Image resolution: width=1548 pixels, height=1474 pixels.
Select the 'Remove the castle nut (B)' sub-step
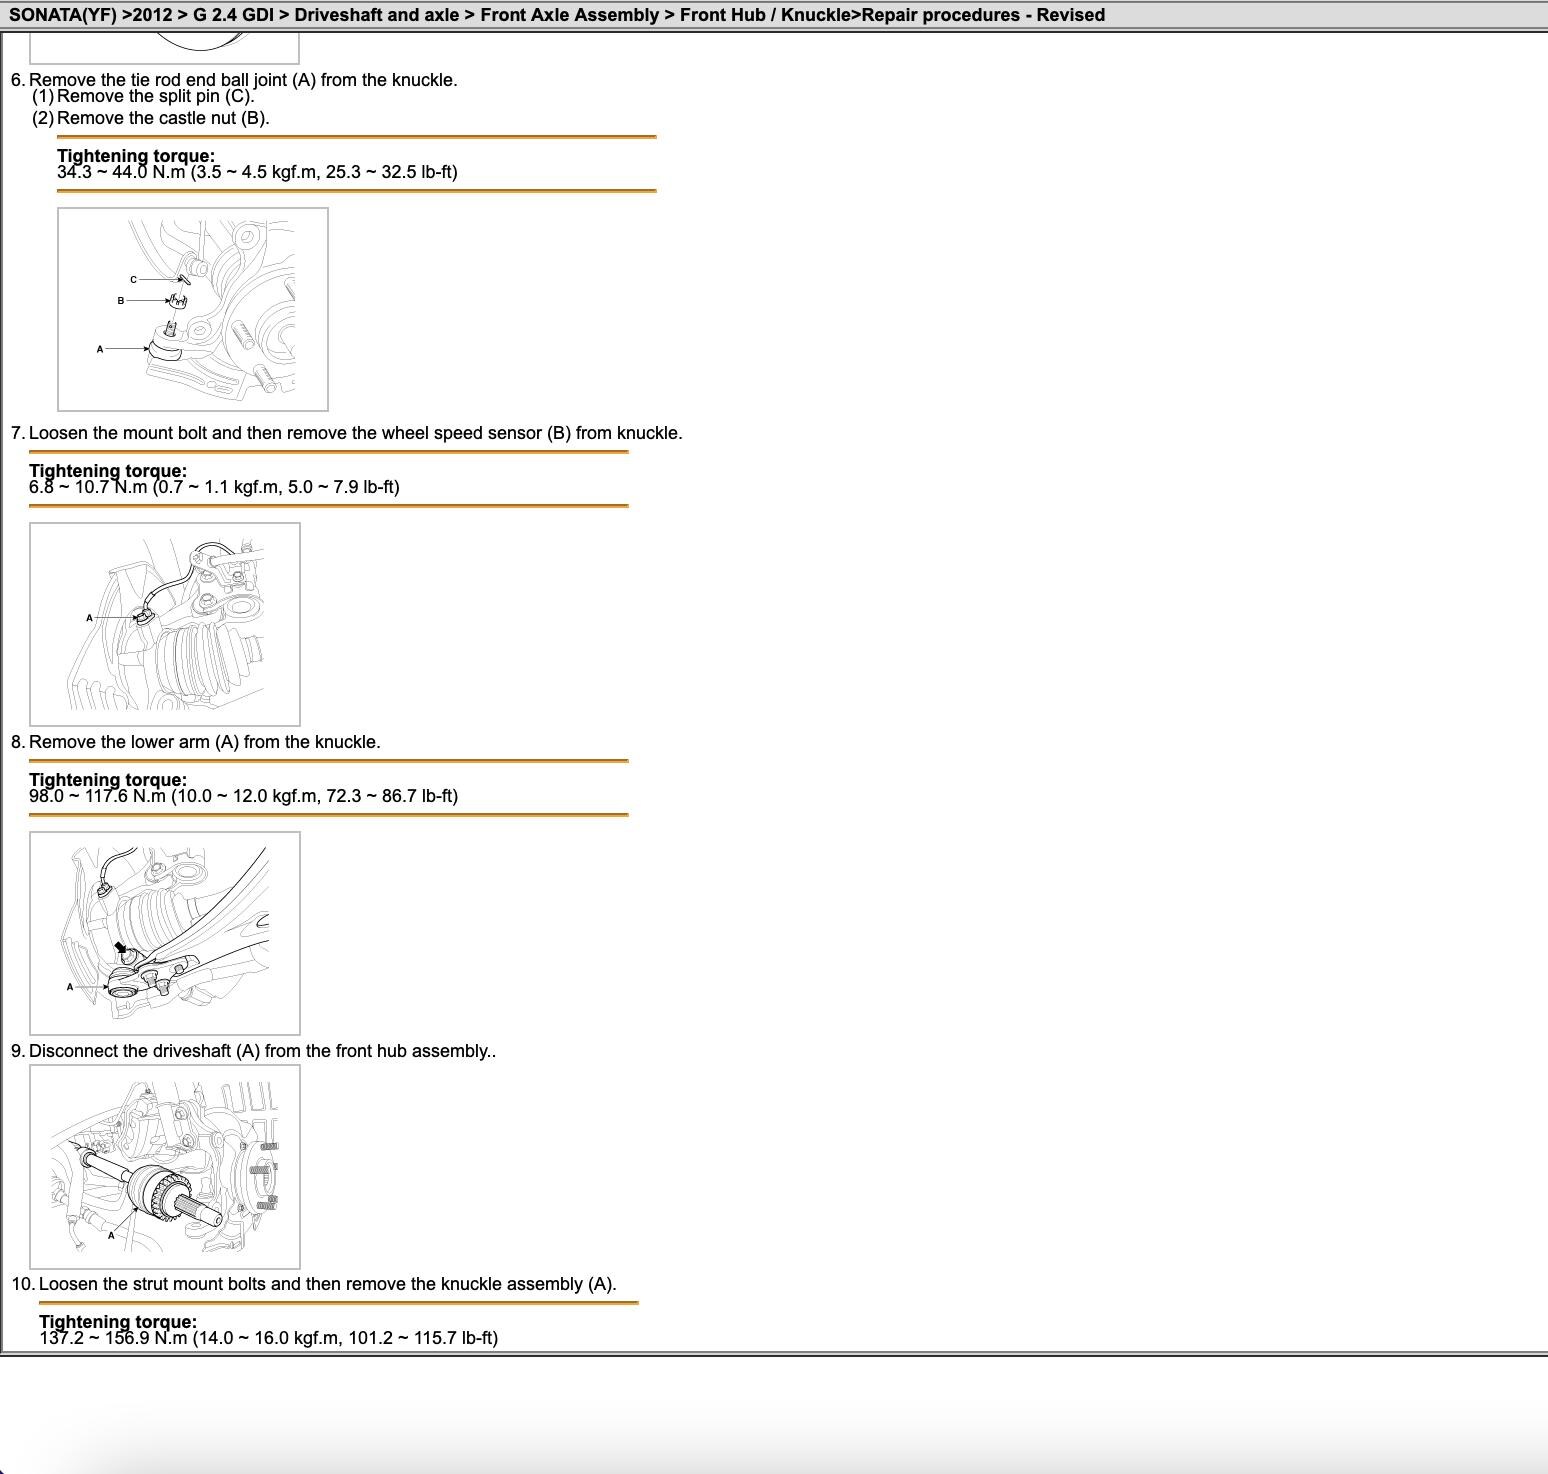tap(163, 118)
